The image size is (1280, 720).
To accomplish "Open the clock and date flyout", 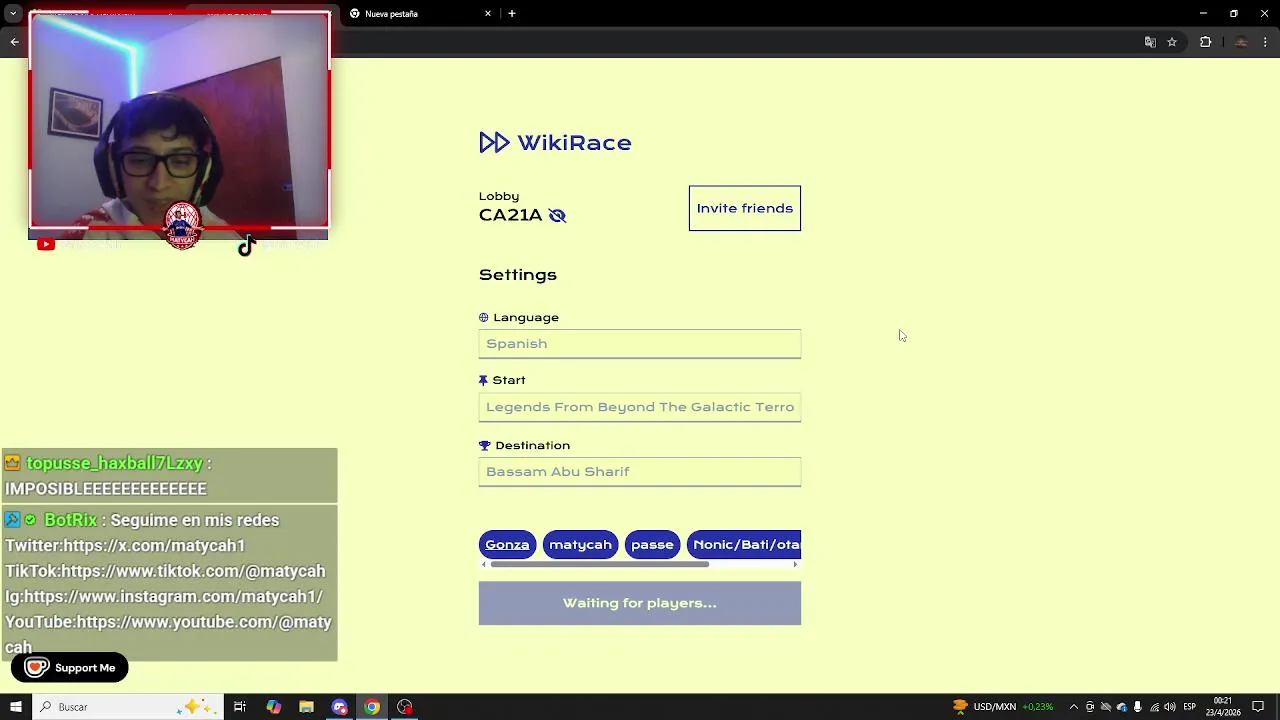I will 1224,707.
